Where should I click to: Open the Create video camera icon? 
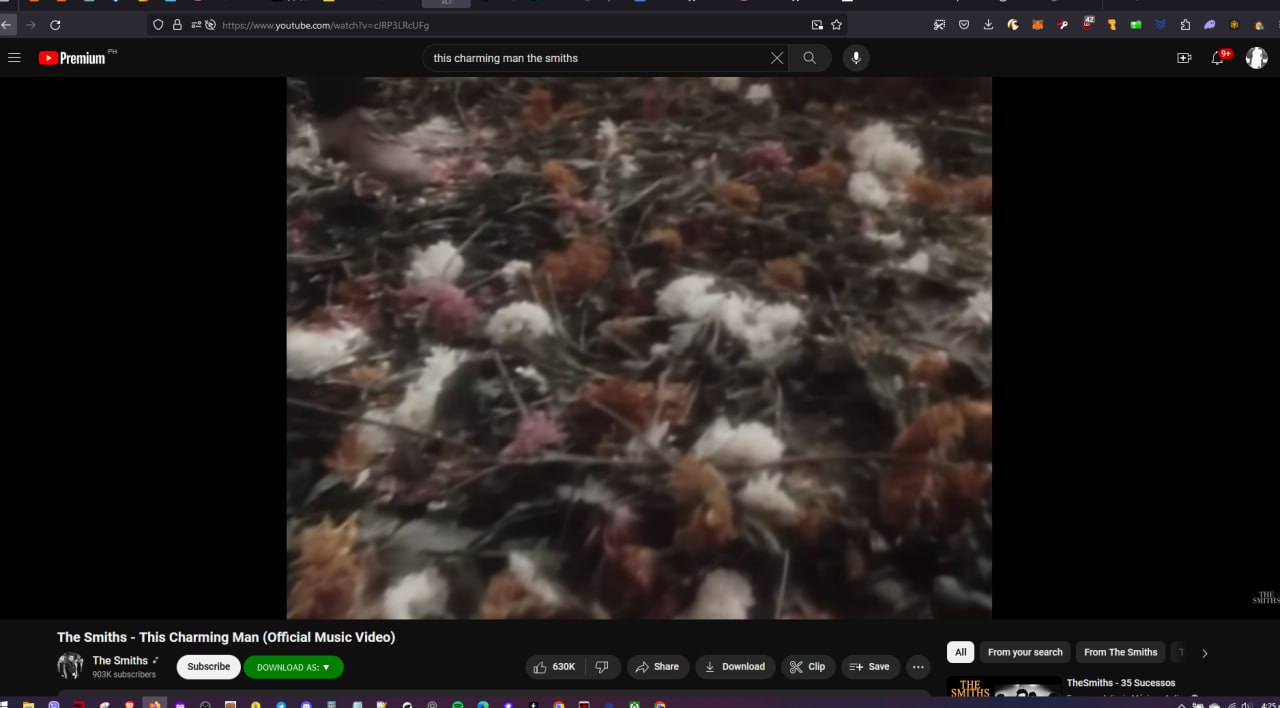pos(1184,58)
